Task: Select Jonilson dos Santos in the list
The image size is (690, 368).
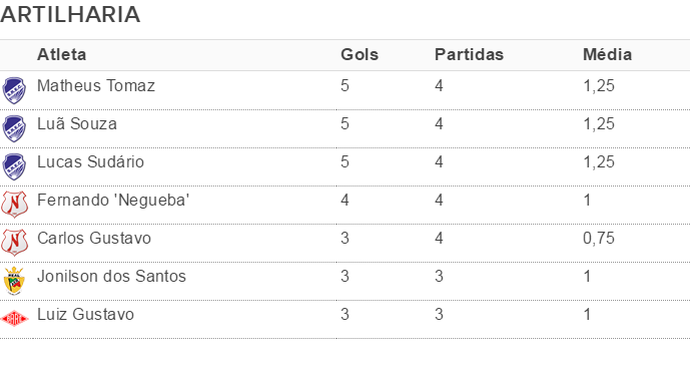Action: pyautogui.click(x=112, y=276)
